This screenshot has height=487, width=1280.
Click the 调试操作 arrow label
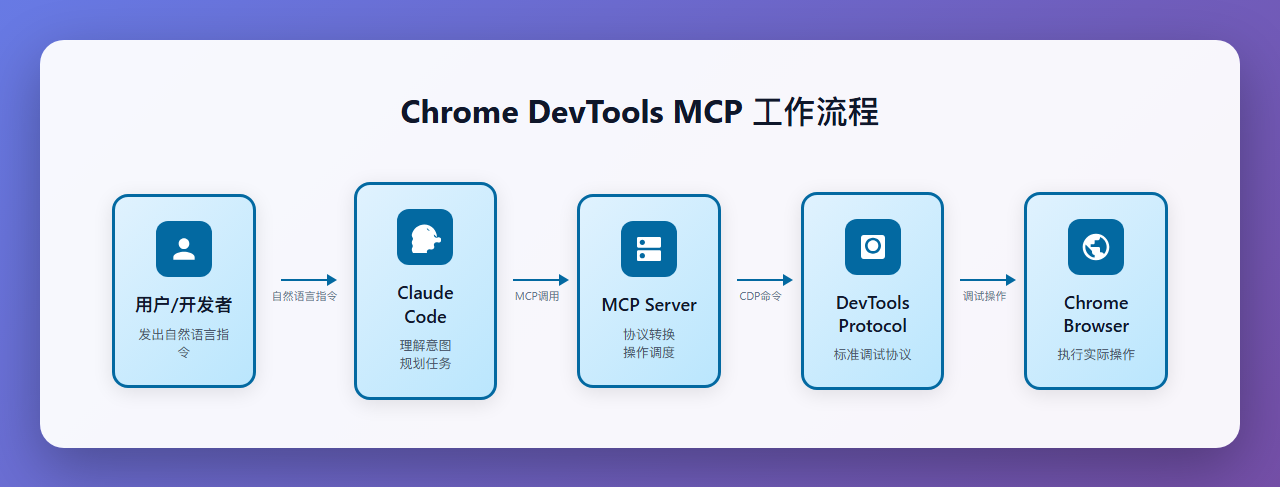point(984,296)
